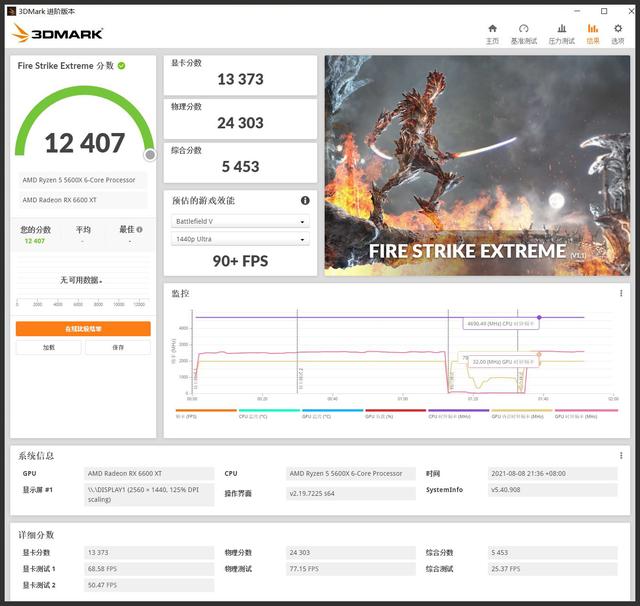Click the interface version v2.19.7225 s64
640x606 pixels.
click(351, 493)
